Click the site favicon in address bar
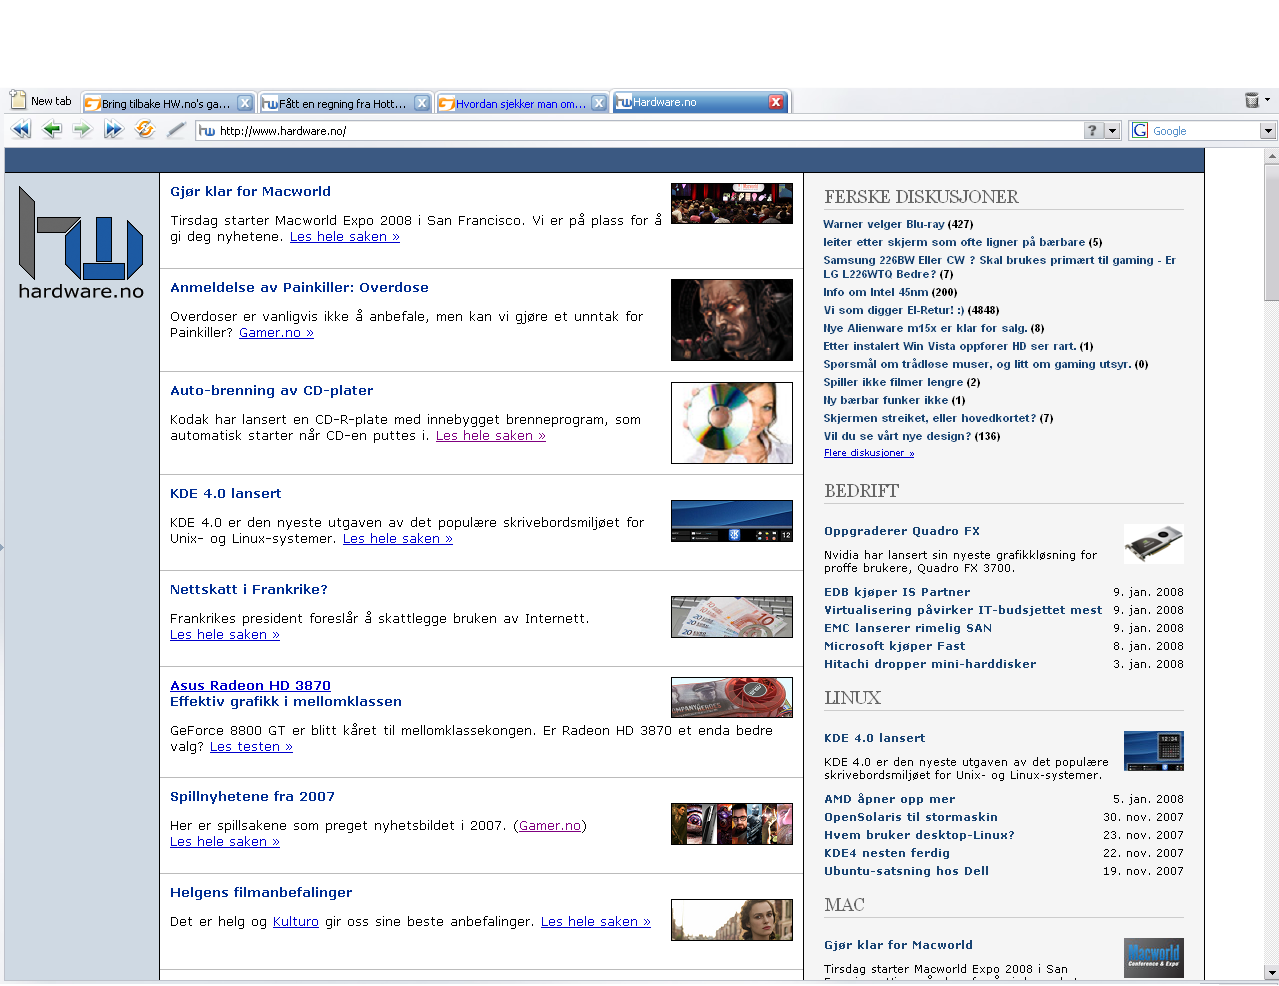1279x986 pixels. [206, 130]
